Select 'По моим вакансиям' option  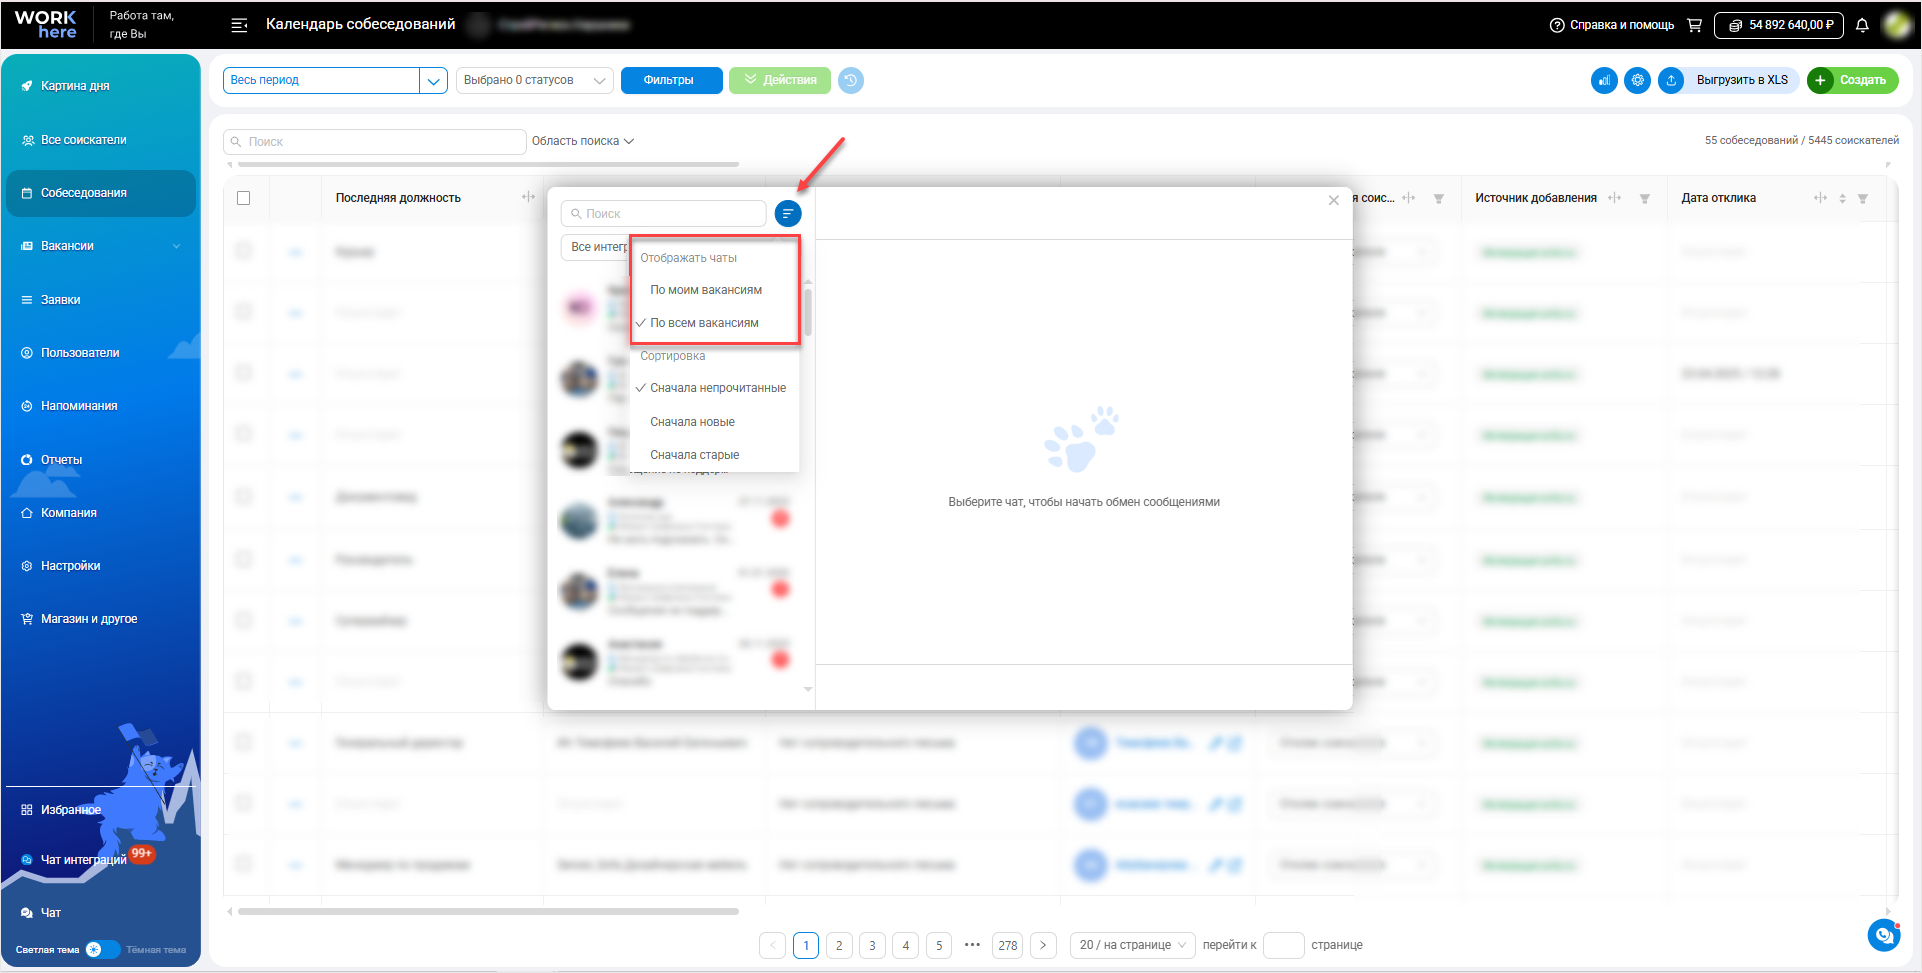[x=706, y=290]
